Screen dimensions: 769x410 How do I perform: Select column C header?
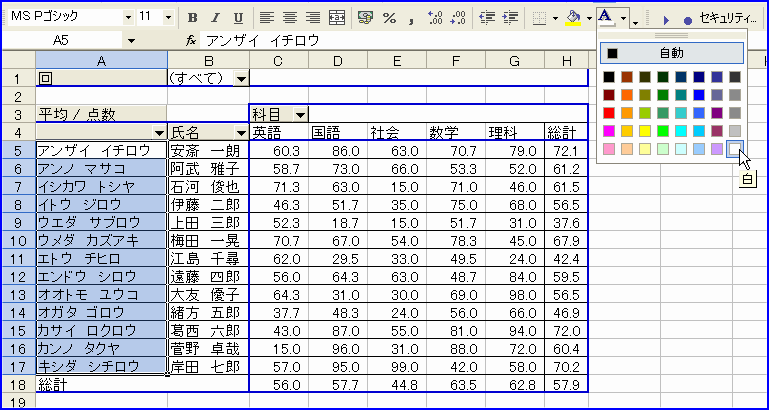click(279, 61)
